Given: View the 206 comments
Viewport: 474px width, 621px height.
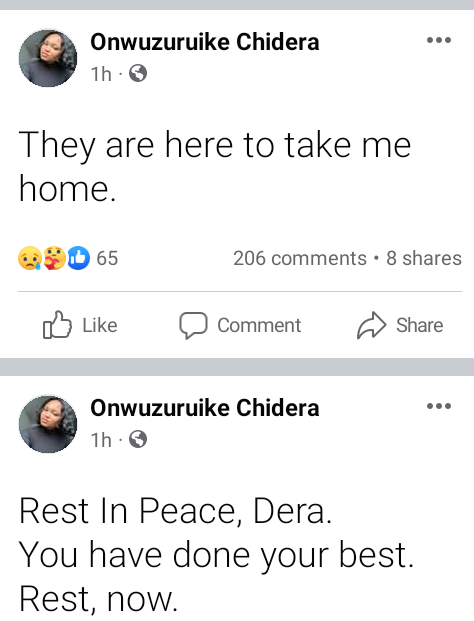Looking at the screenshot, I should pos(300,258).
